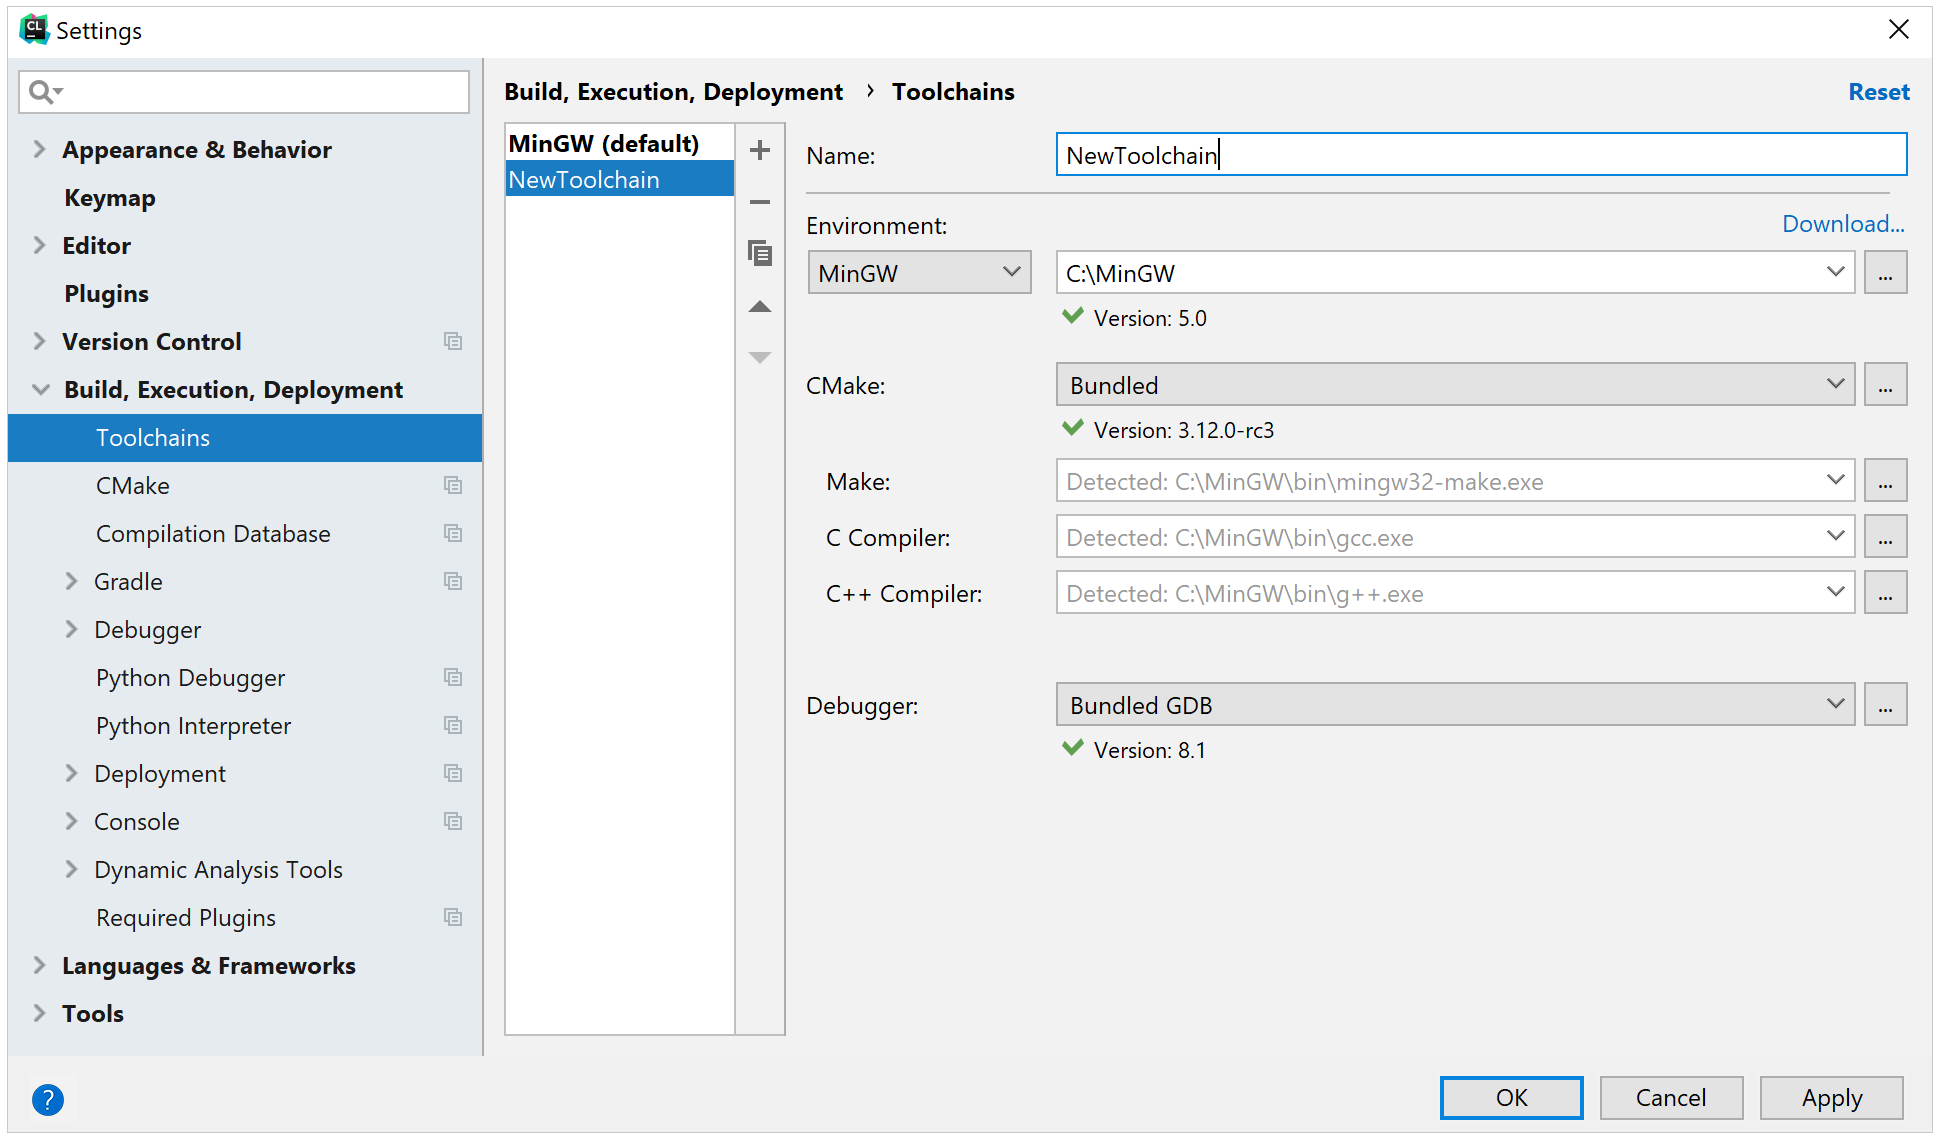Open the Bundled GDB debugger dropdown
This screenshot has width=1941, height=1137.
click(x=1455, y=705)
